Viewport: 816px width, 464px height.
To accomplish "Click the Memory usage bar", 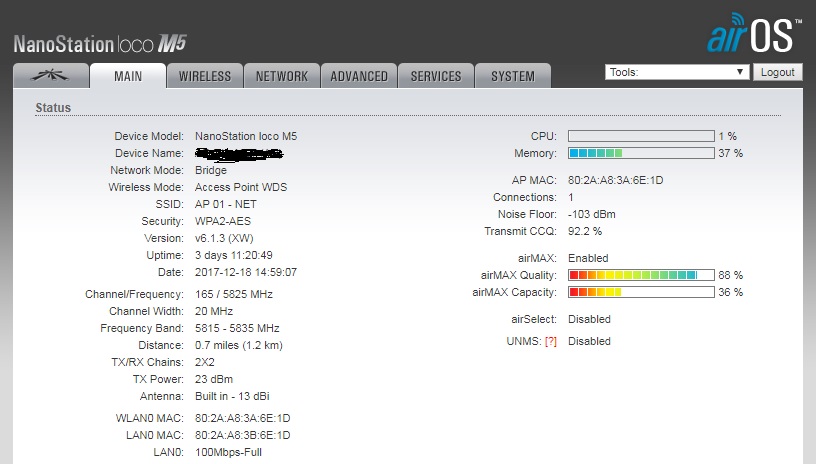I will (641, 153).
